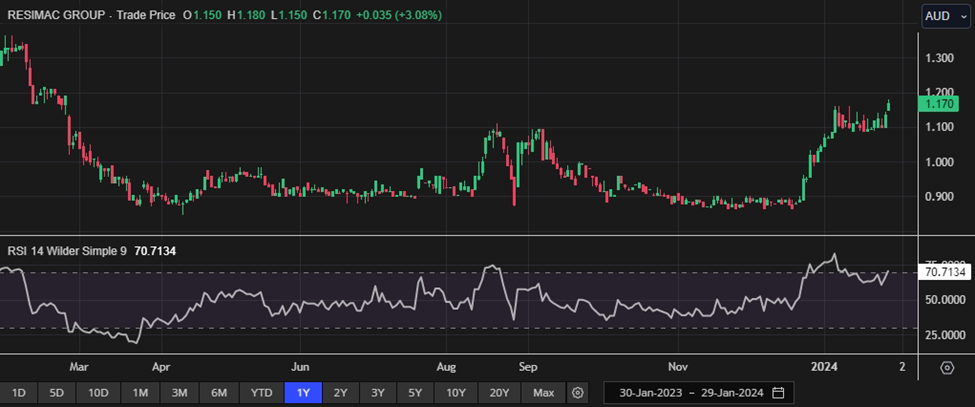This screenshot has width=975, height=407.
Task: Select the 5D time range
Action: point(57,391)
